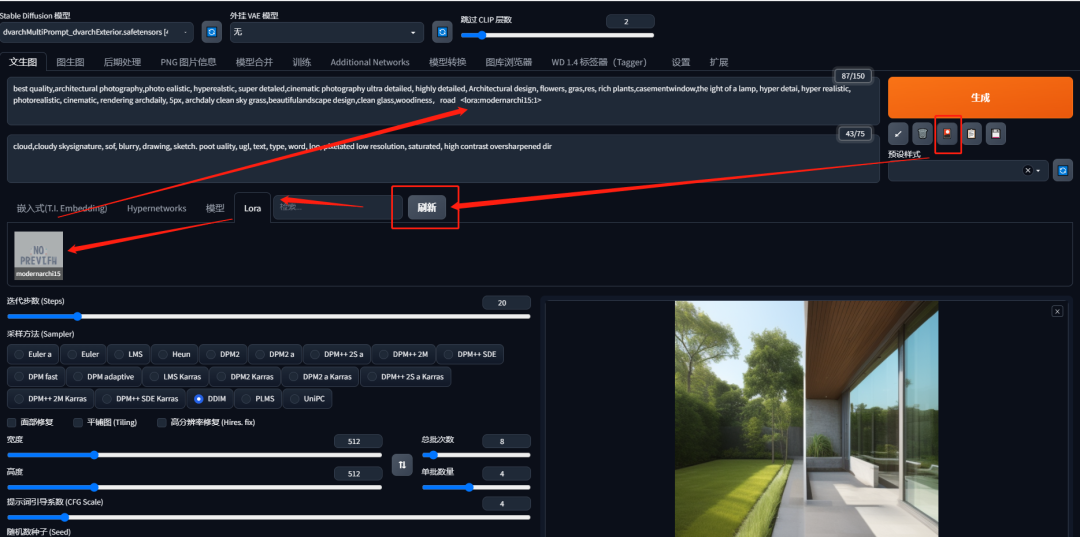This screenshot has height=537, width=1080.
Task: Click the CLIP skip layers slider
Action: point(557,35)
